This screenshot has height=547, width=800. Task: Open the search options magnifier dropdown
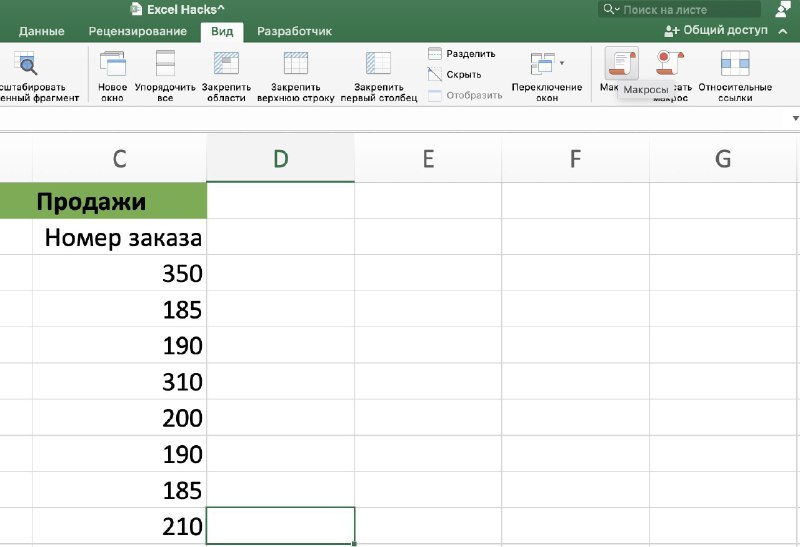point(611,9)
